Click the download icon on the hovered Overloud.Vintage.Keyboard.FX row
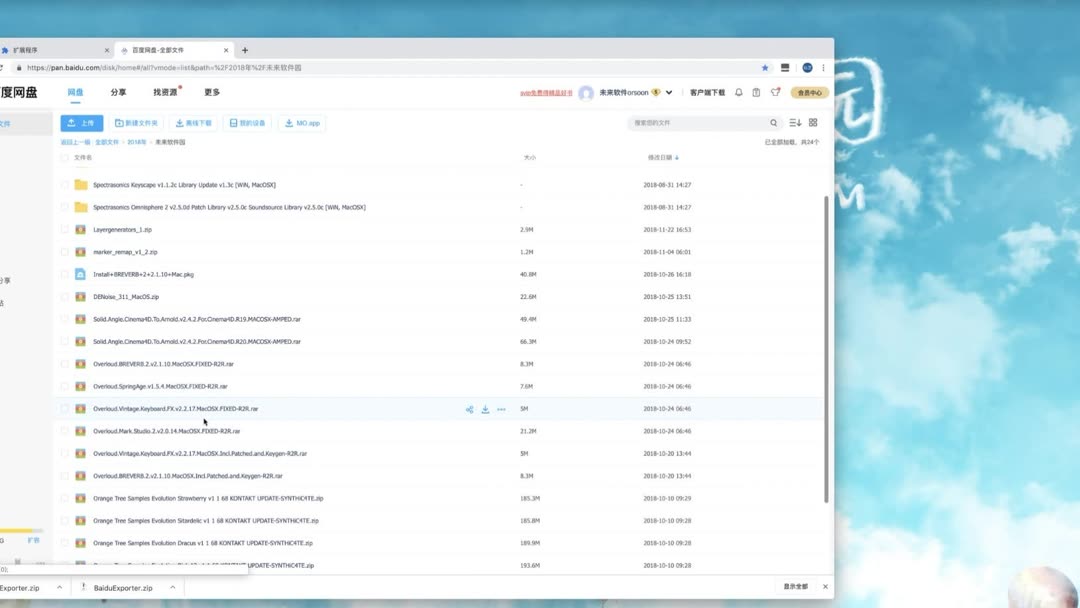1080x608 pixels. [x=485, y=409]
